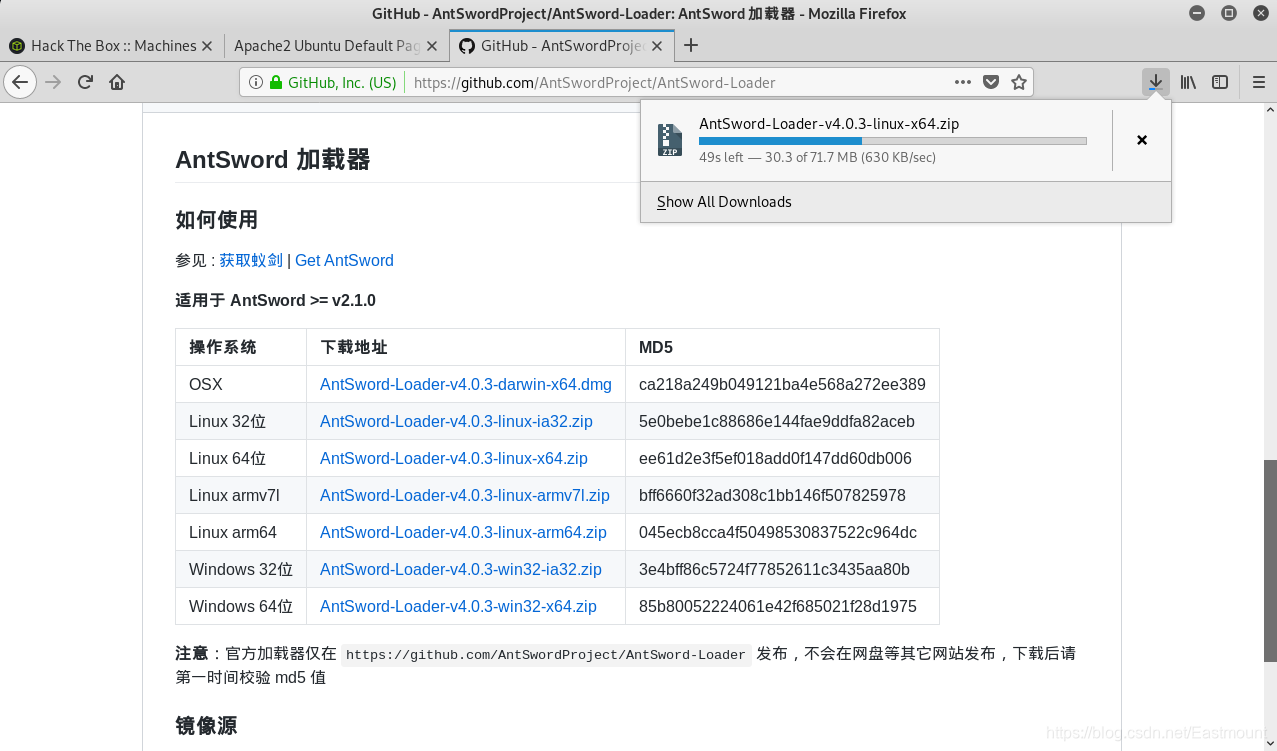Download AntSword-Loader-v4.0.3-linux-arm64.zip

point(463,532)
